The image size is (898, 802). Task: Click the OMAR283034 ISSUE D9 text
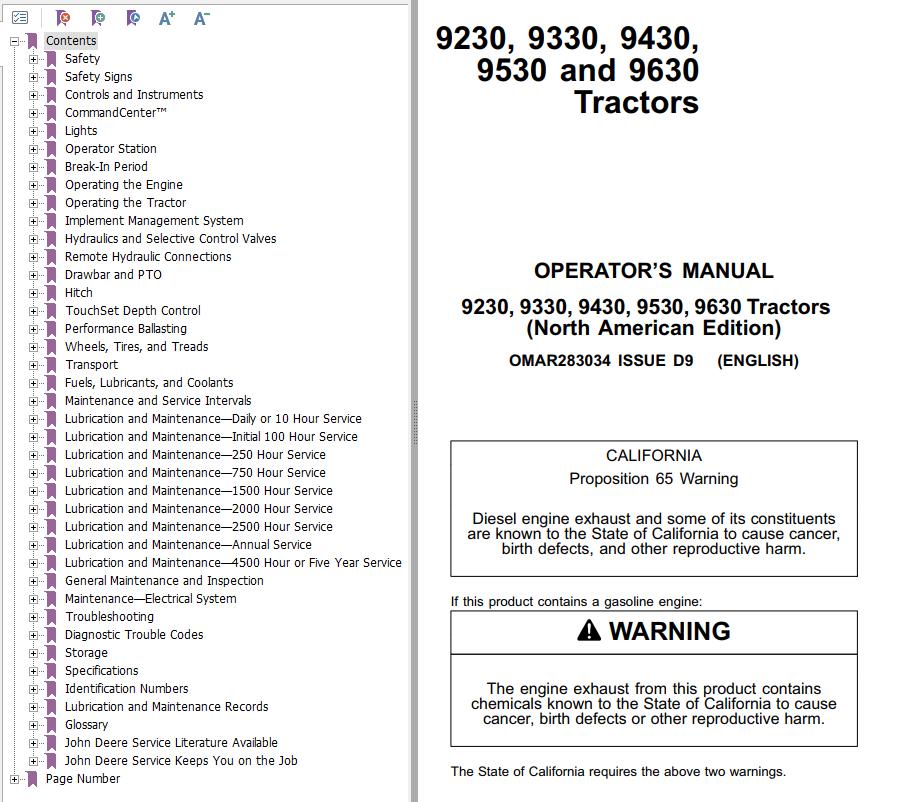[x=601, y=361]
